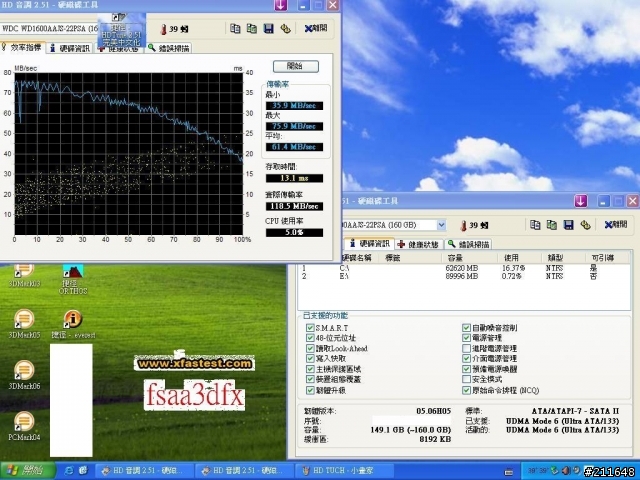Image resolution: width=640 pixels, height=480 pixels.
Task: Toggle the 原始命令排程 (NCQ) checkbox
Action: 466,390
